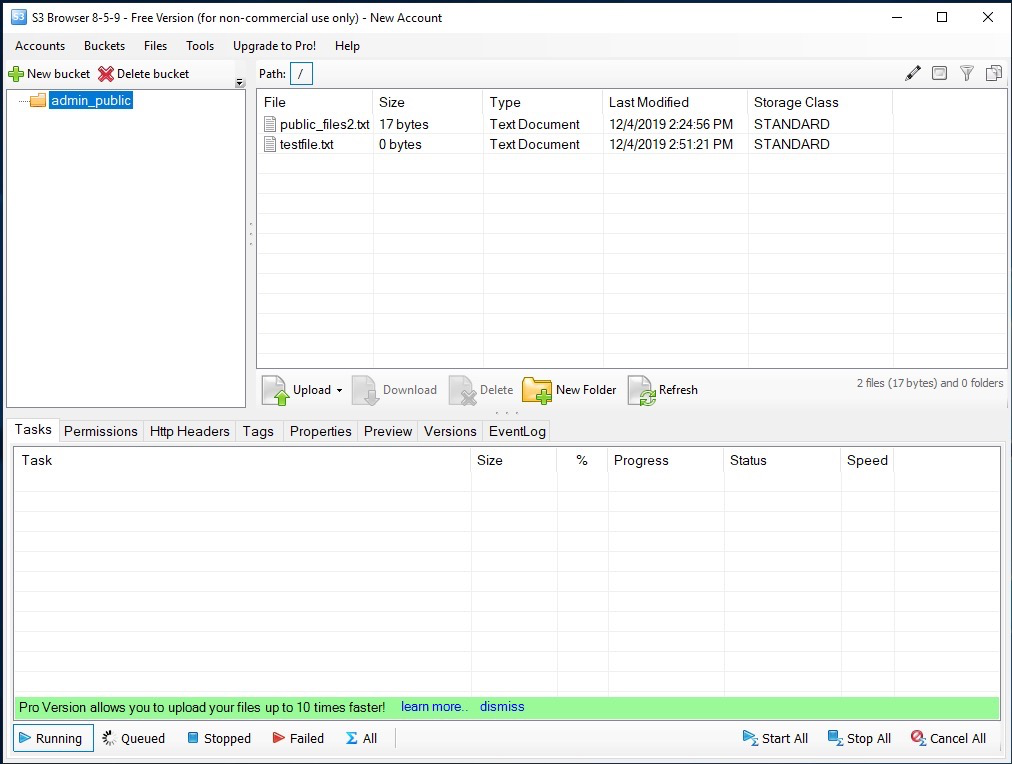The height and width of the screenshot is (764, 1012).
Task: Toggle the Failed tasks filter
Action: click(x=298, y=738)
